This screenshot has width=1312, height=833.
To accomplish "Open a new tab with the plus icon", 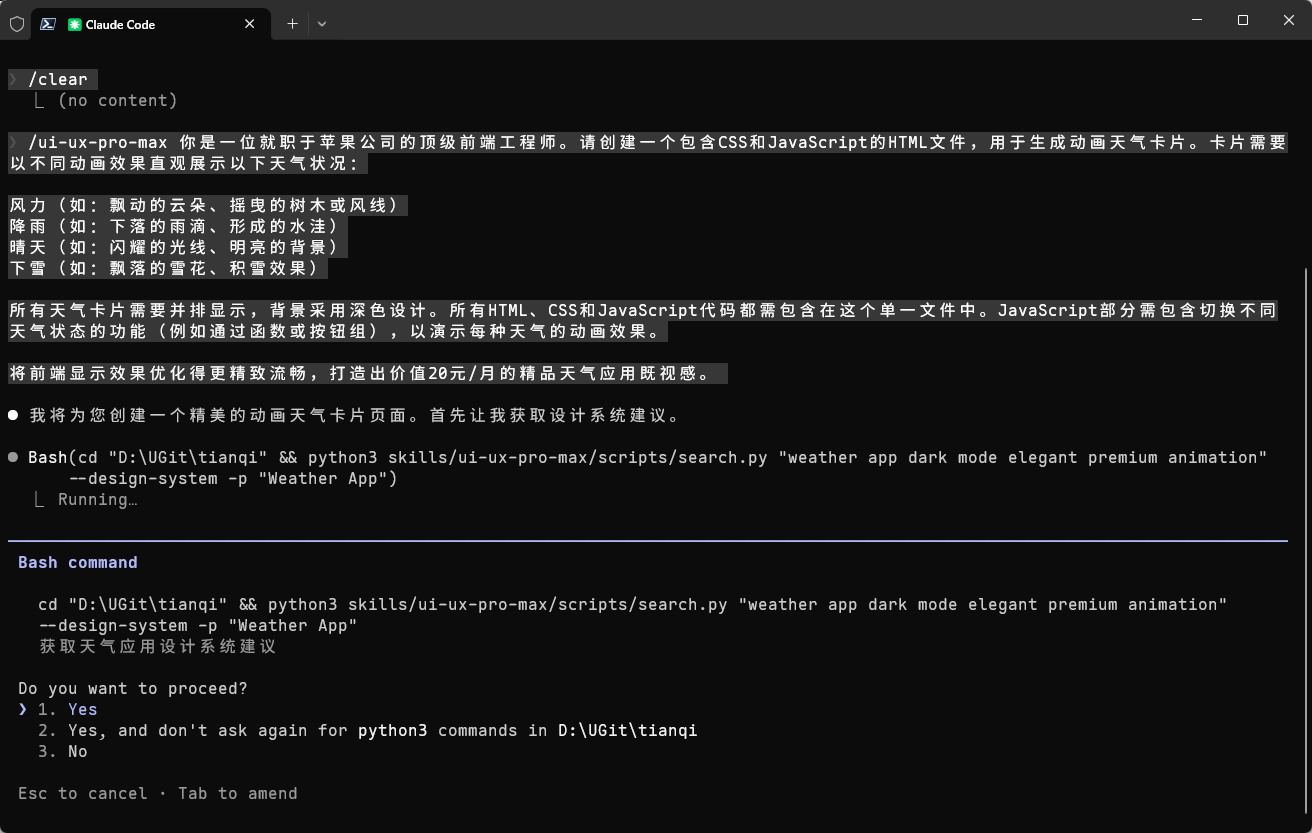I will [291, 24].
